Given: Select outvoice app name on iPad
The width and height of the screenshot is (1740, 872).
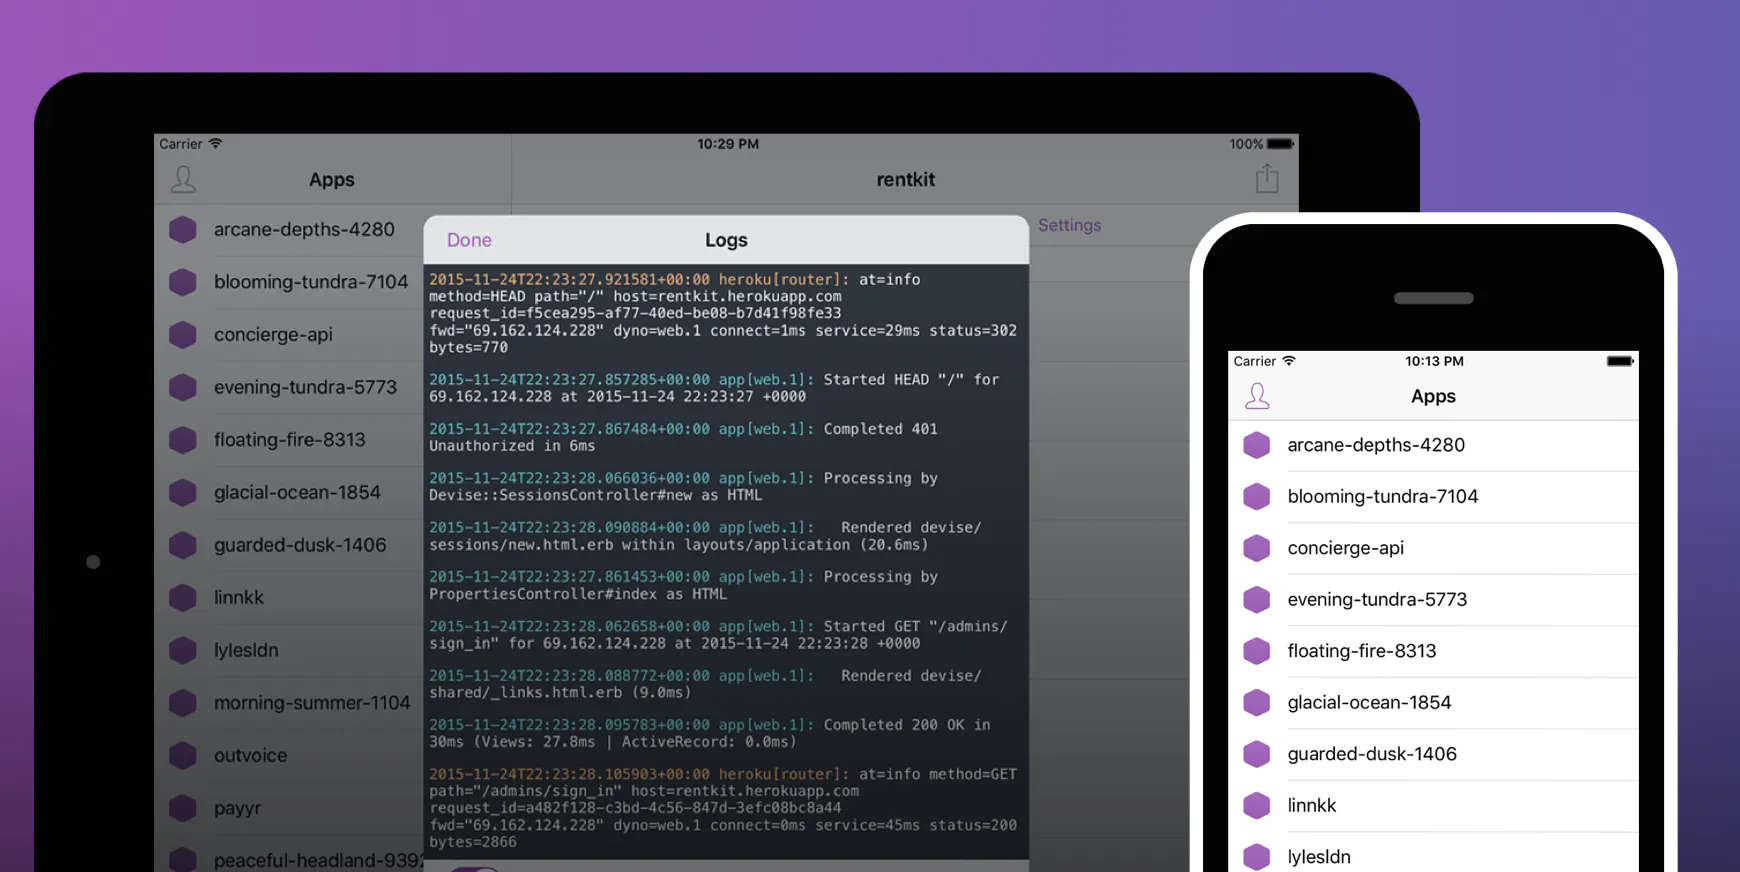Looking at the screenshot, I should (x=250, y=755).
